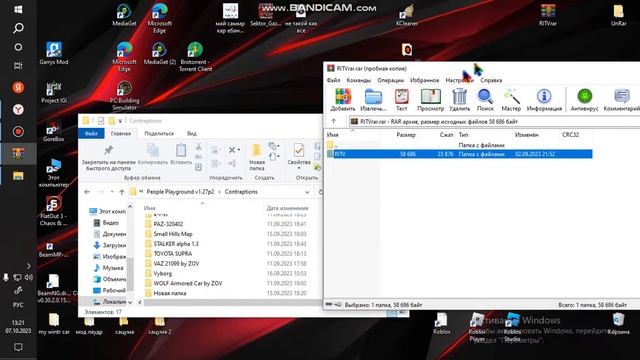Select the TOYOTA SUPRA folder
Image resolution: width=640 pixels, height=360 pixels.
173,253
